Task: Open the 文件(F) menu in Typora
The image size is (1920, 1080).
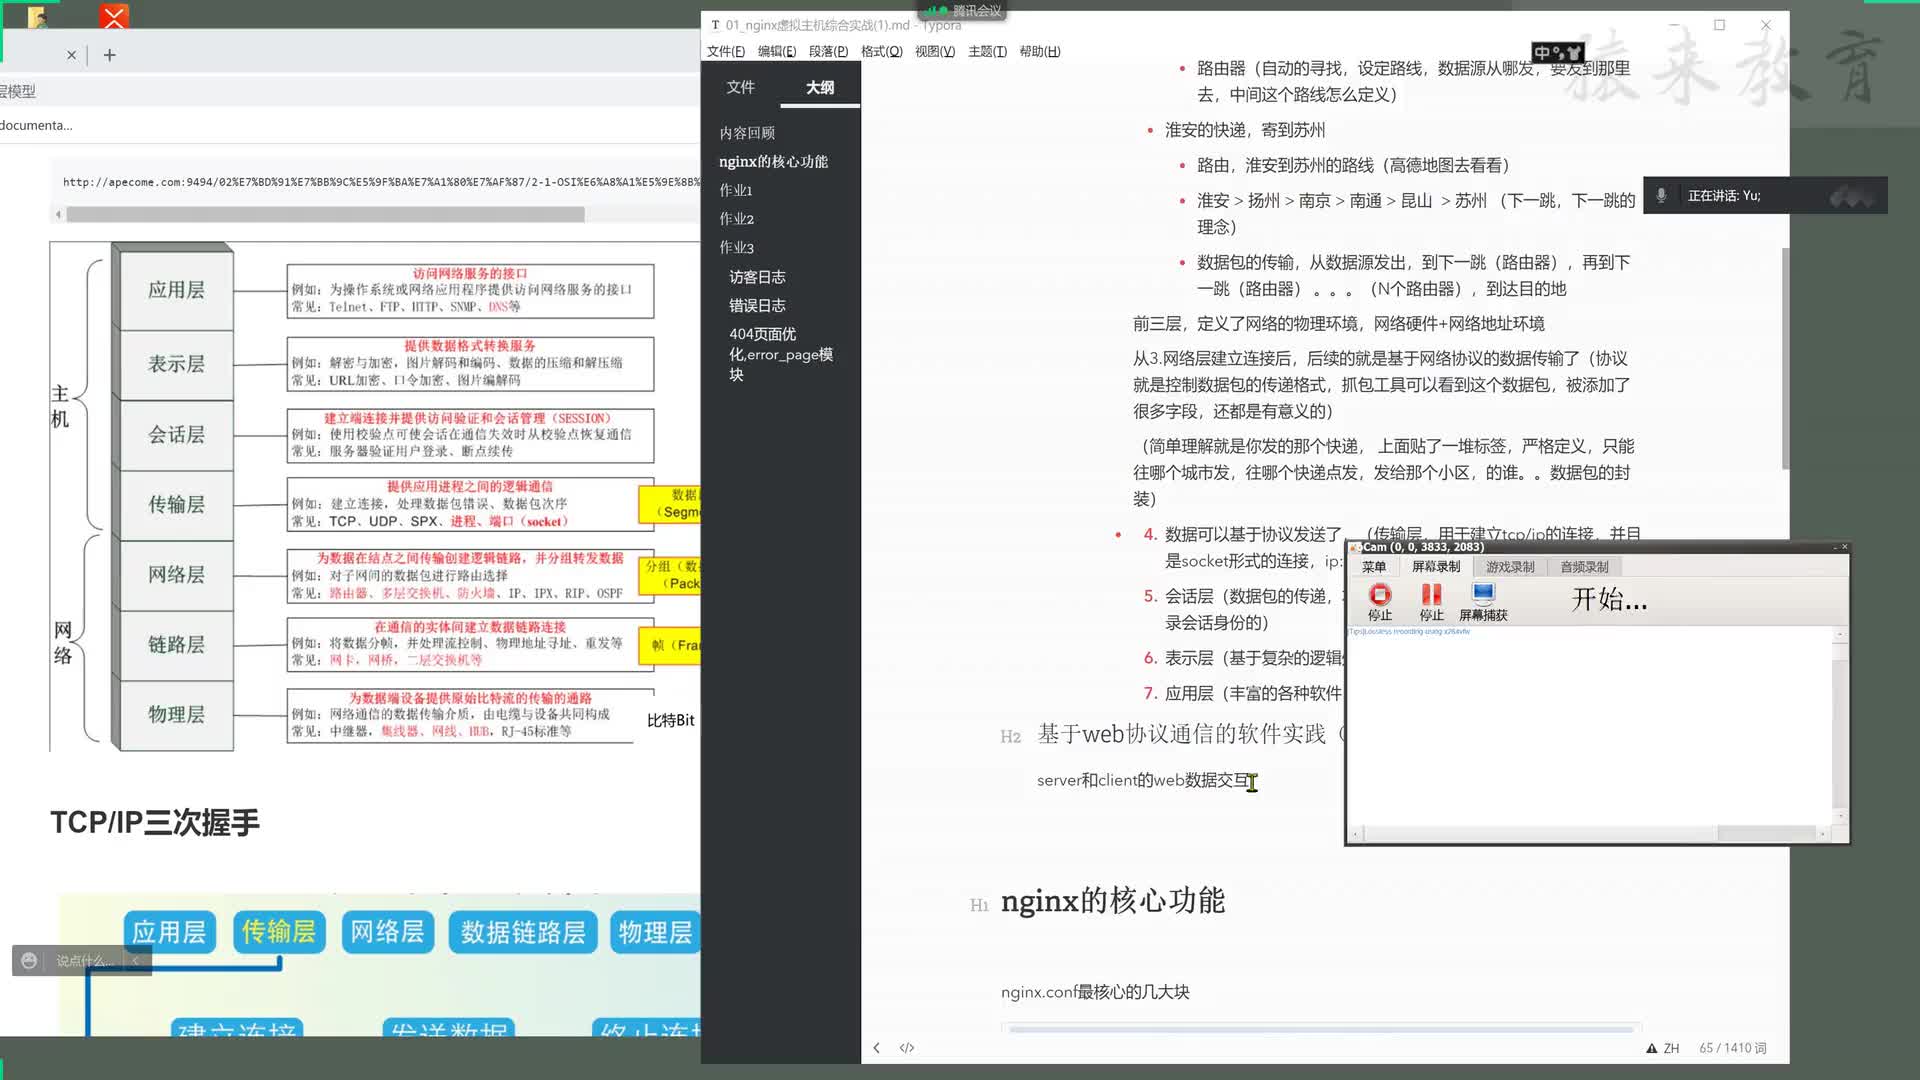Action: (x=726, y=51)
